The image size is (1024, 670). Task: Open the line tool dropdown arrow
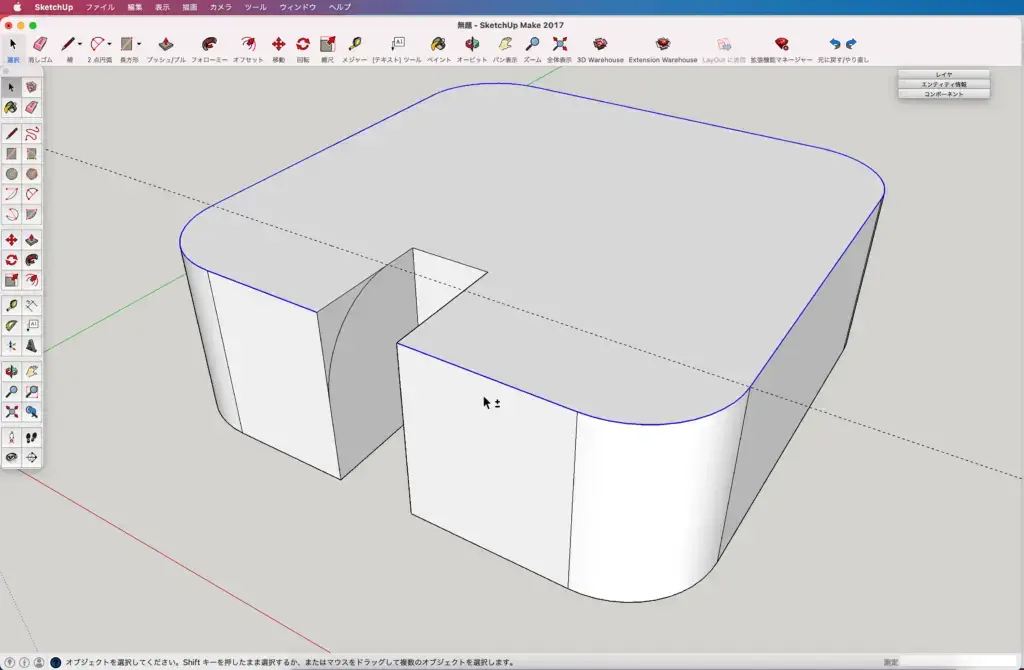[x=80, y=44]
